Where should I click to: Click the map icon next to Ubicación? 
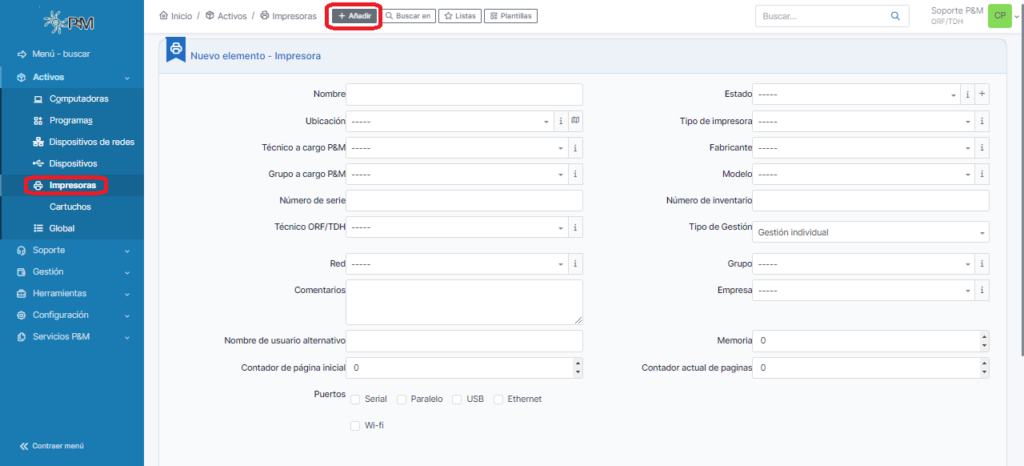(576, 121)
